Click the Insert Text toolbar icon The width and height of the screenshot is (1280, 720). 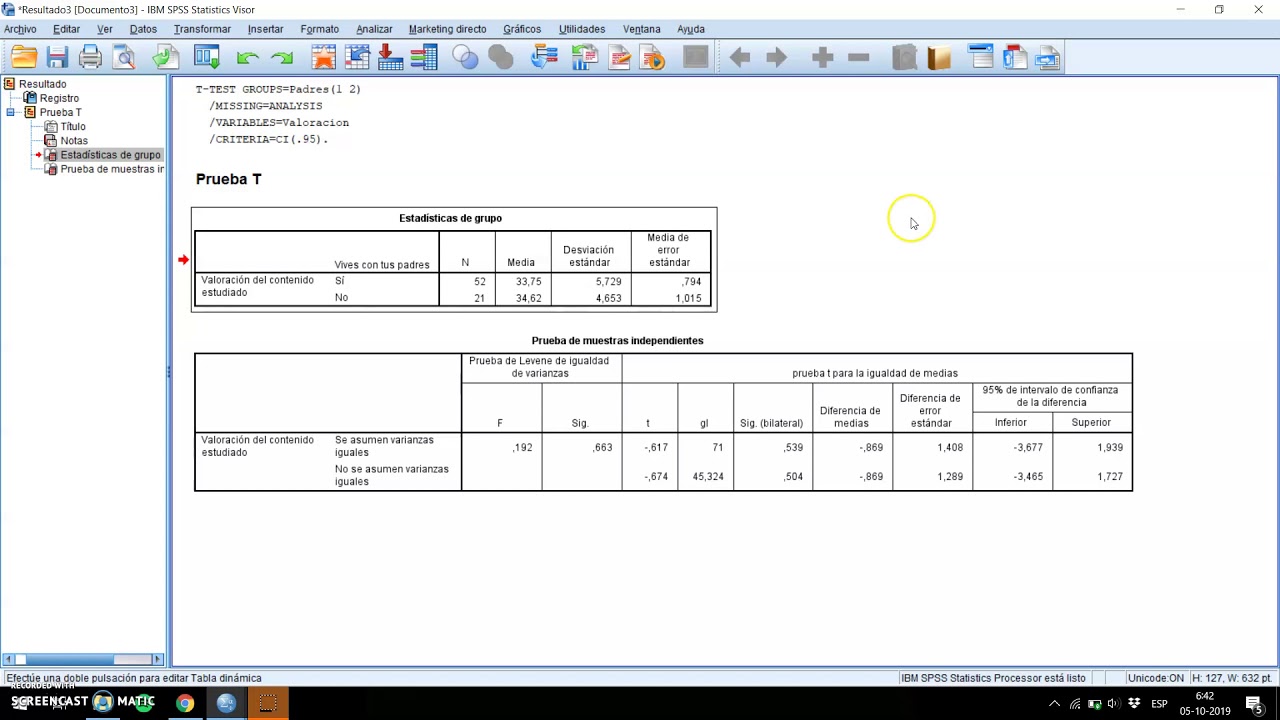1048,58
